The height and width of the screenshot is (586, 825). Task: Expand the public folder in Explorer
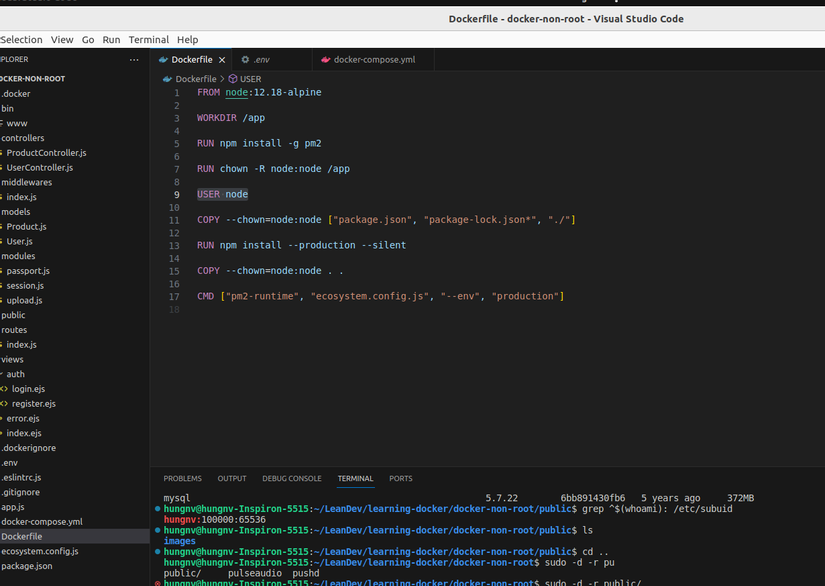click(13, 315)
